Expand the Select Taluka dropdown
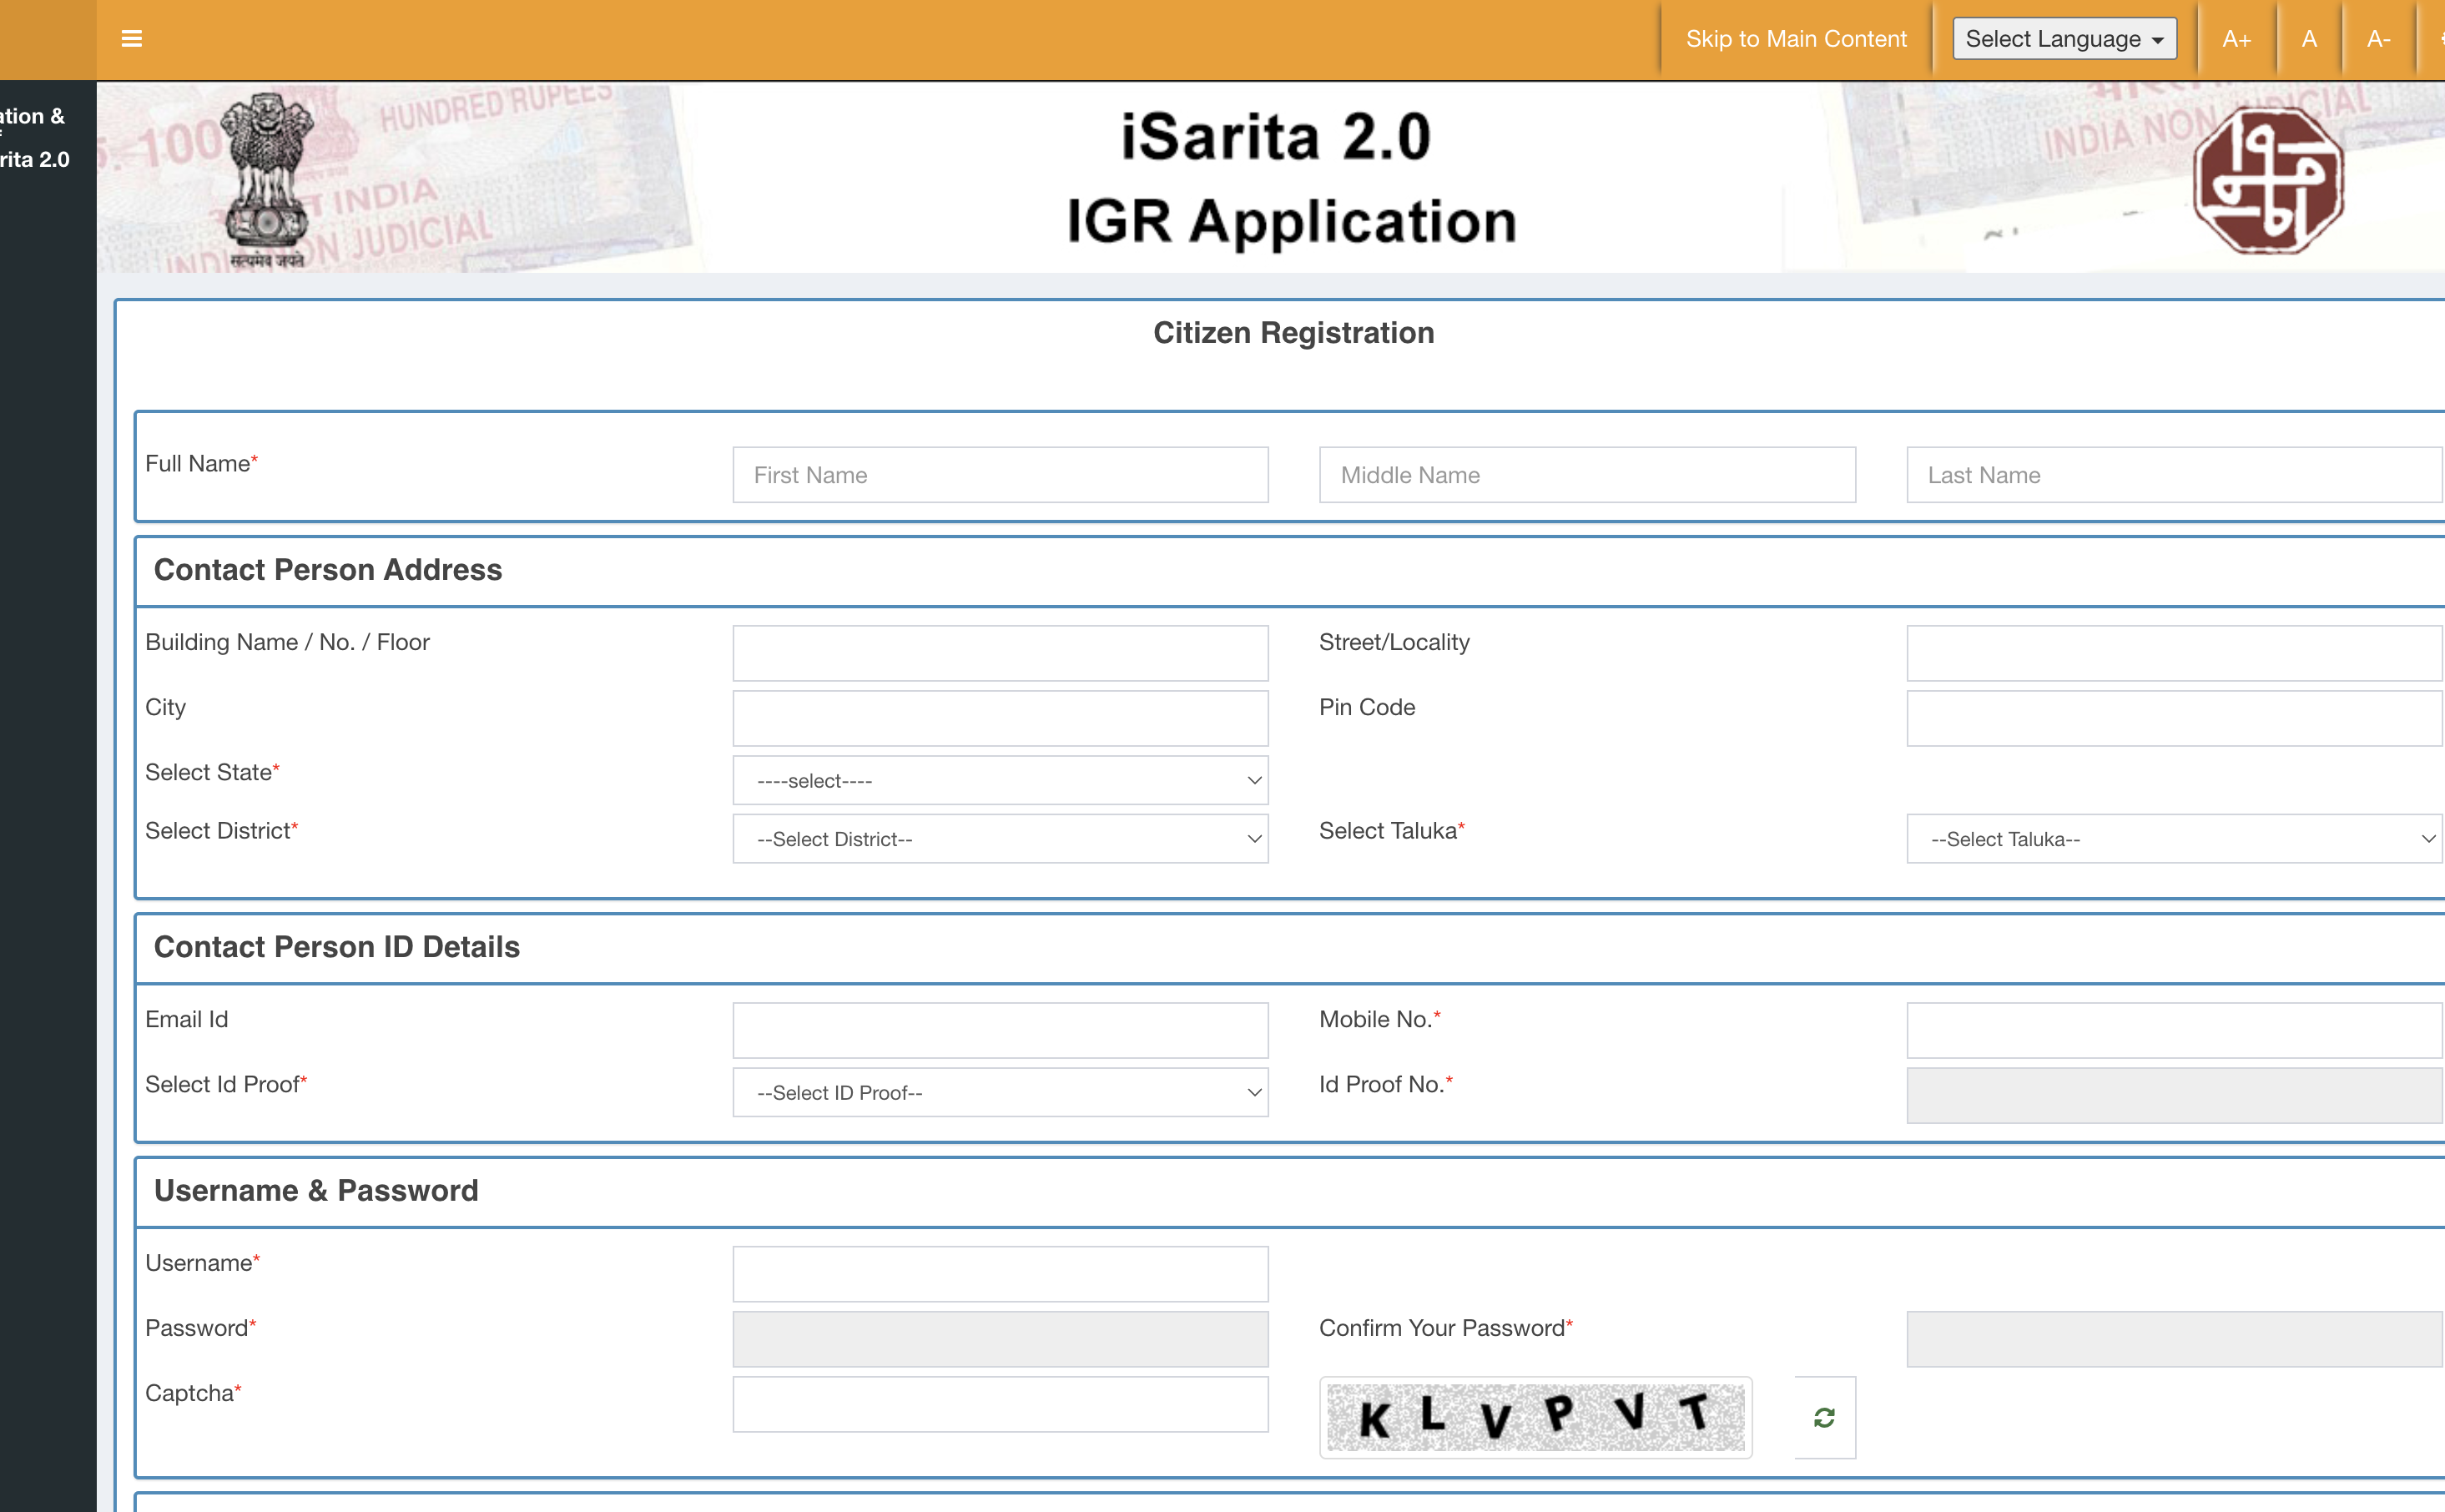Image resolution: width=2445 pixels, height=1512 pixels. click(x=2174, y=839)
